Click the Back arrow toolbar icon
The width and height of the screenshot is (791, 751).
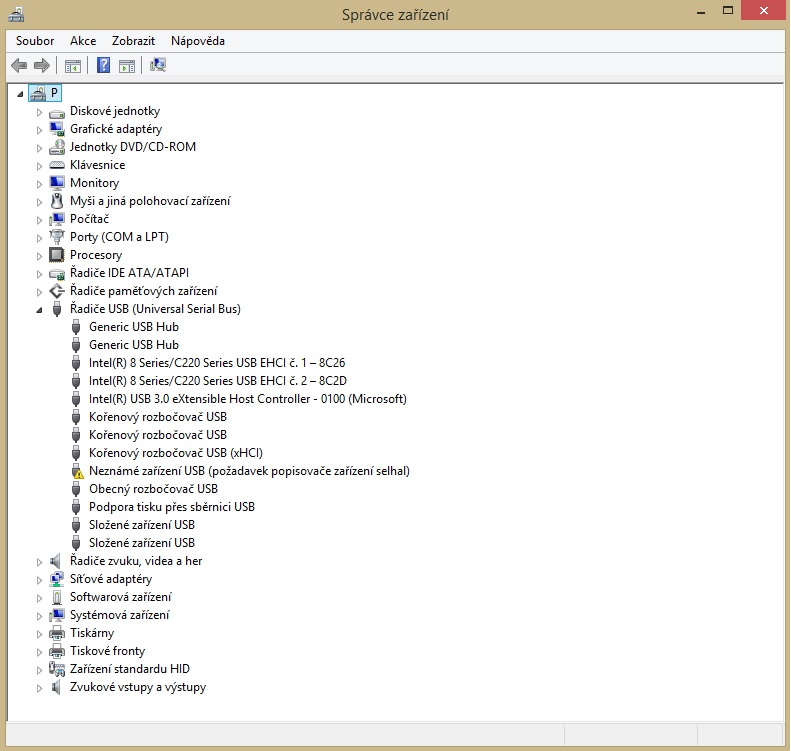tap(18, 66)
